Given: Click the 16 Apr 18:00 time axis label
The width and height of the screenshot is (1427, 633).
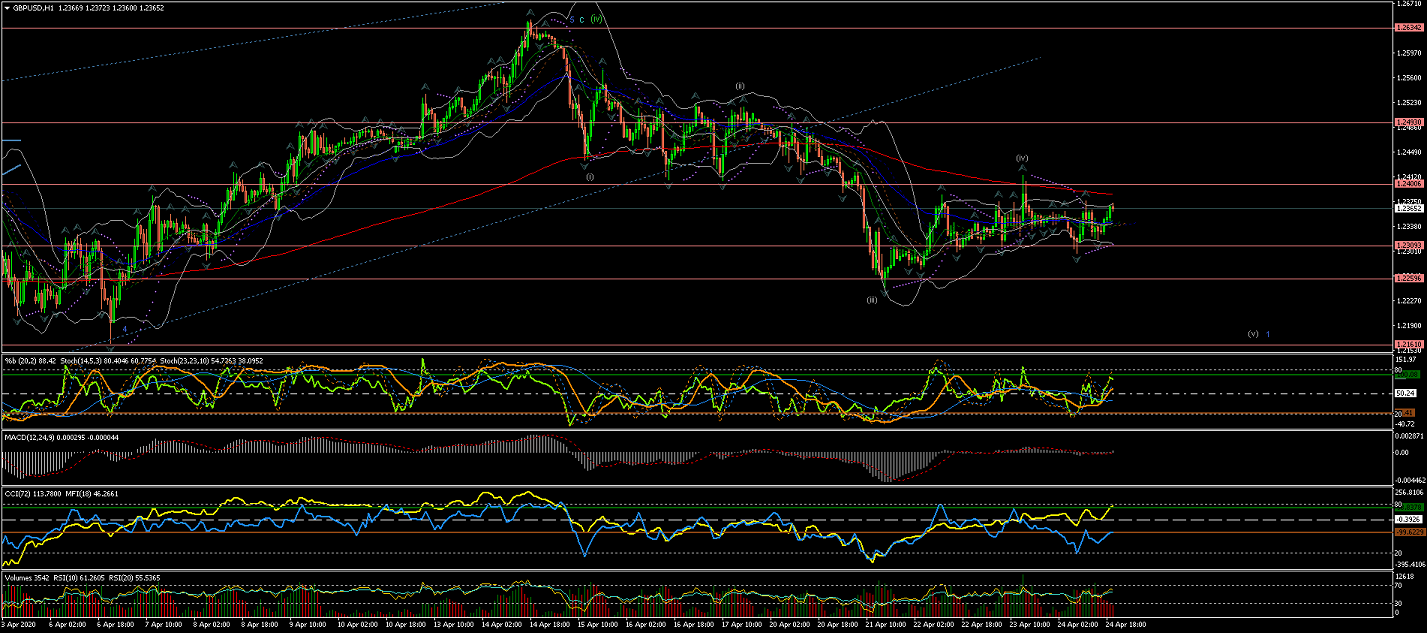Looking at the screenshot, I should pyautogui.click(x=692, y=624).
